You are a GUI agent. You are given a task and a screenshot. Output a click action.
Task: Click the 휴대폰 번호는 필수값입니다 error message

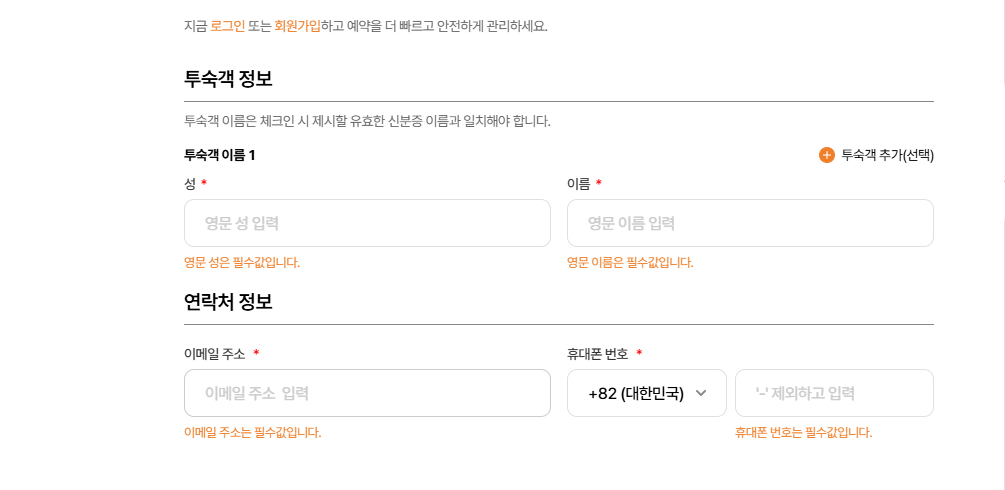click(803, 433)
